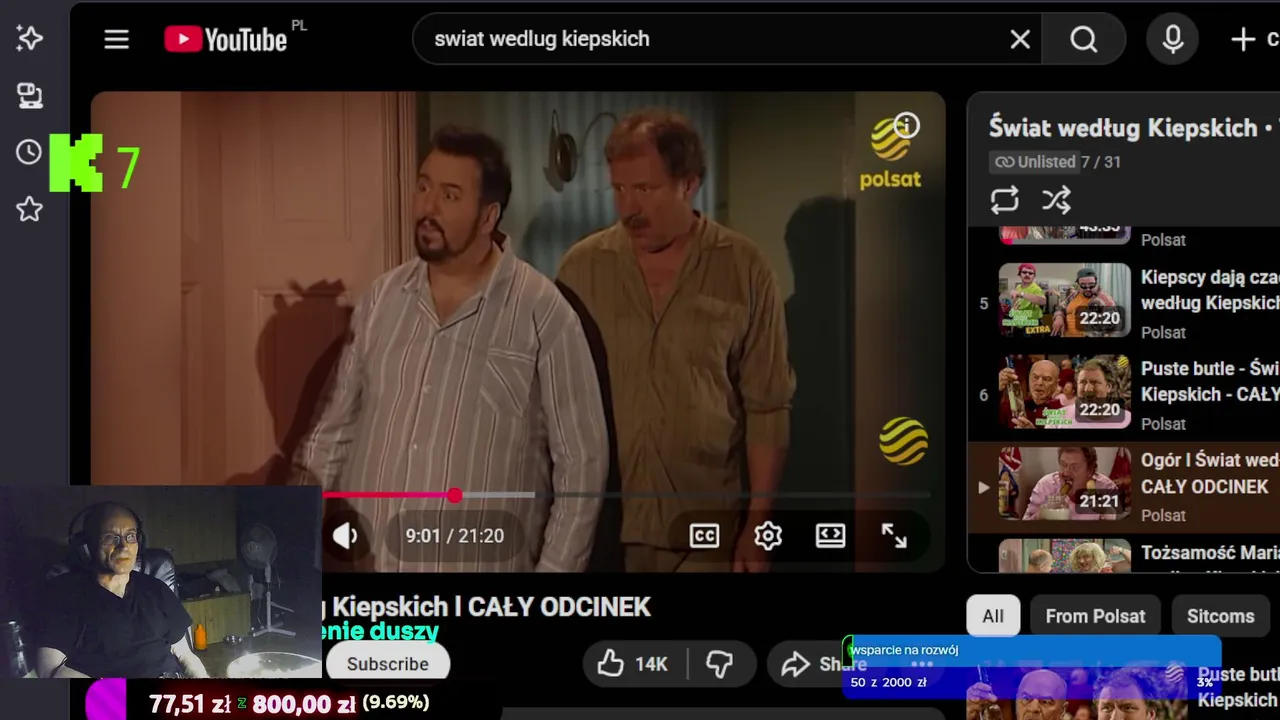Open player settings gear
The height and width of the screenshot is (720, 1280).
(x=768, y=536)
